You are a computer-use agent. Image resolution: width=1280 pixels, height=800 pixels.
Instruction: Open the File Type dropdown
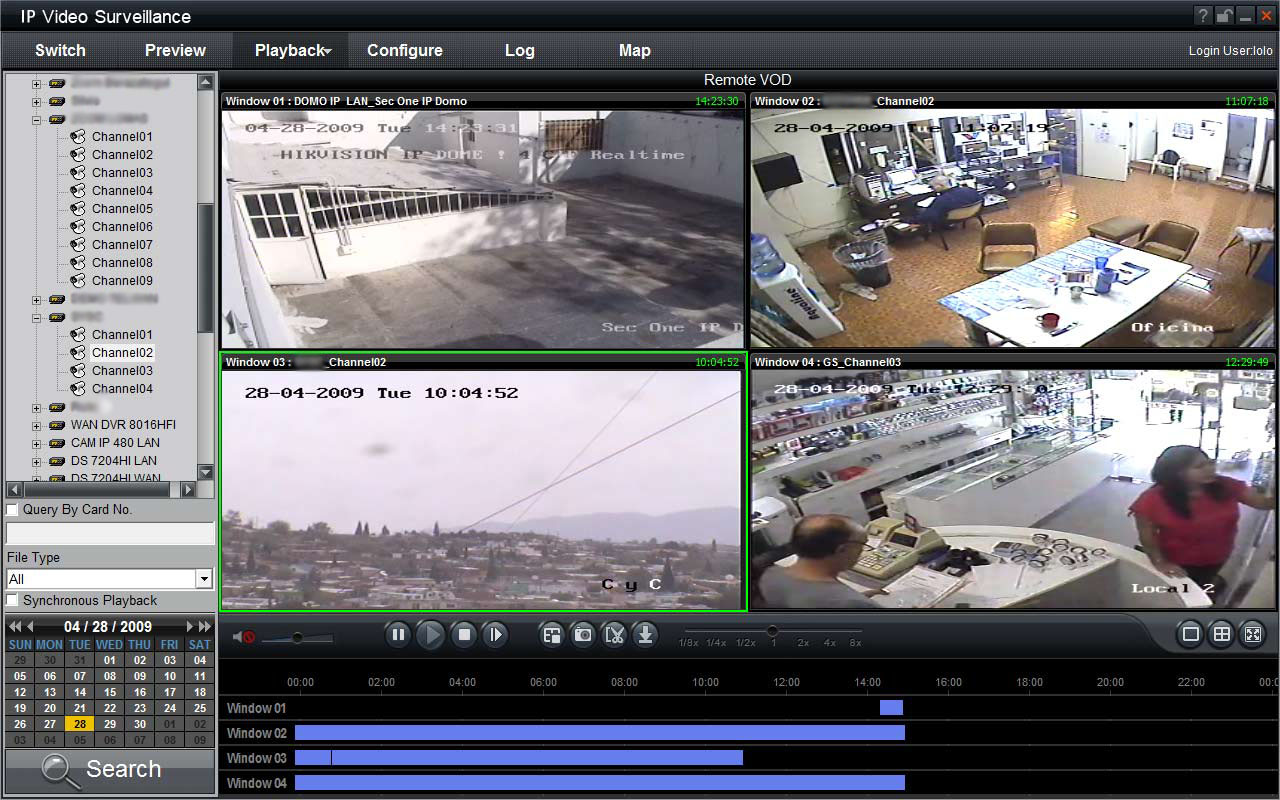(x=204, y=579)
